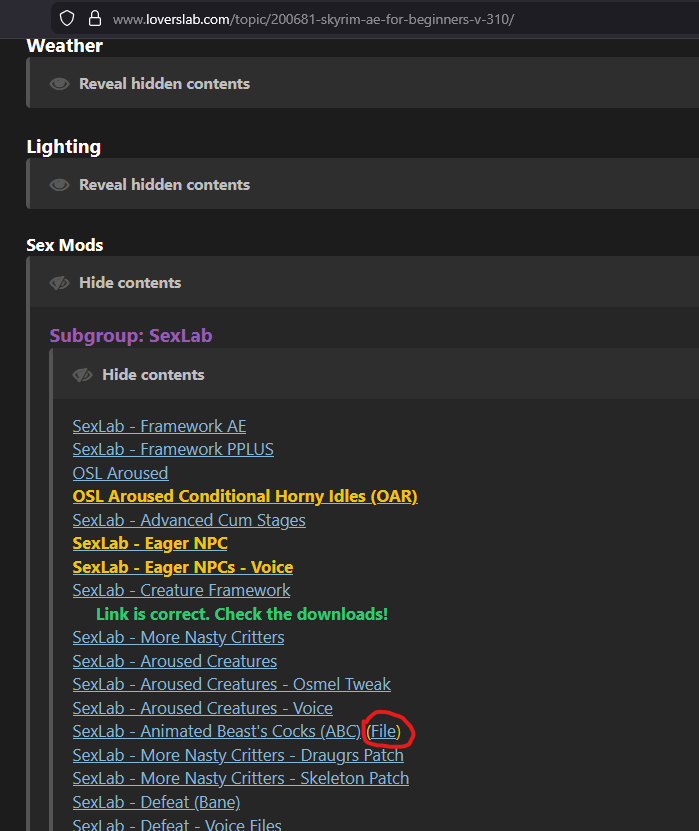Open SexLab - Advanced Cum Stages link

point(189,520)
